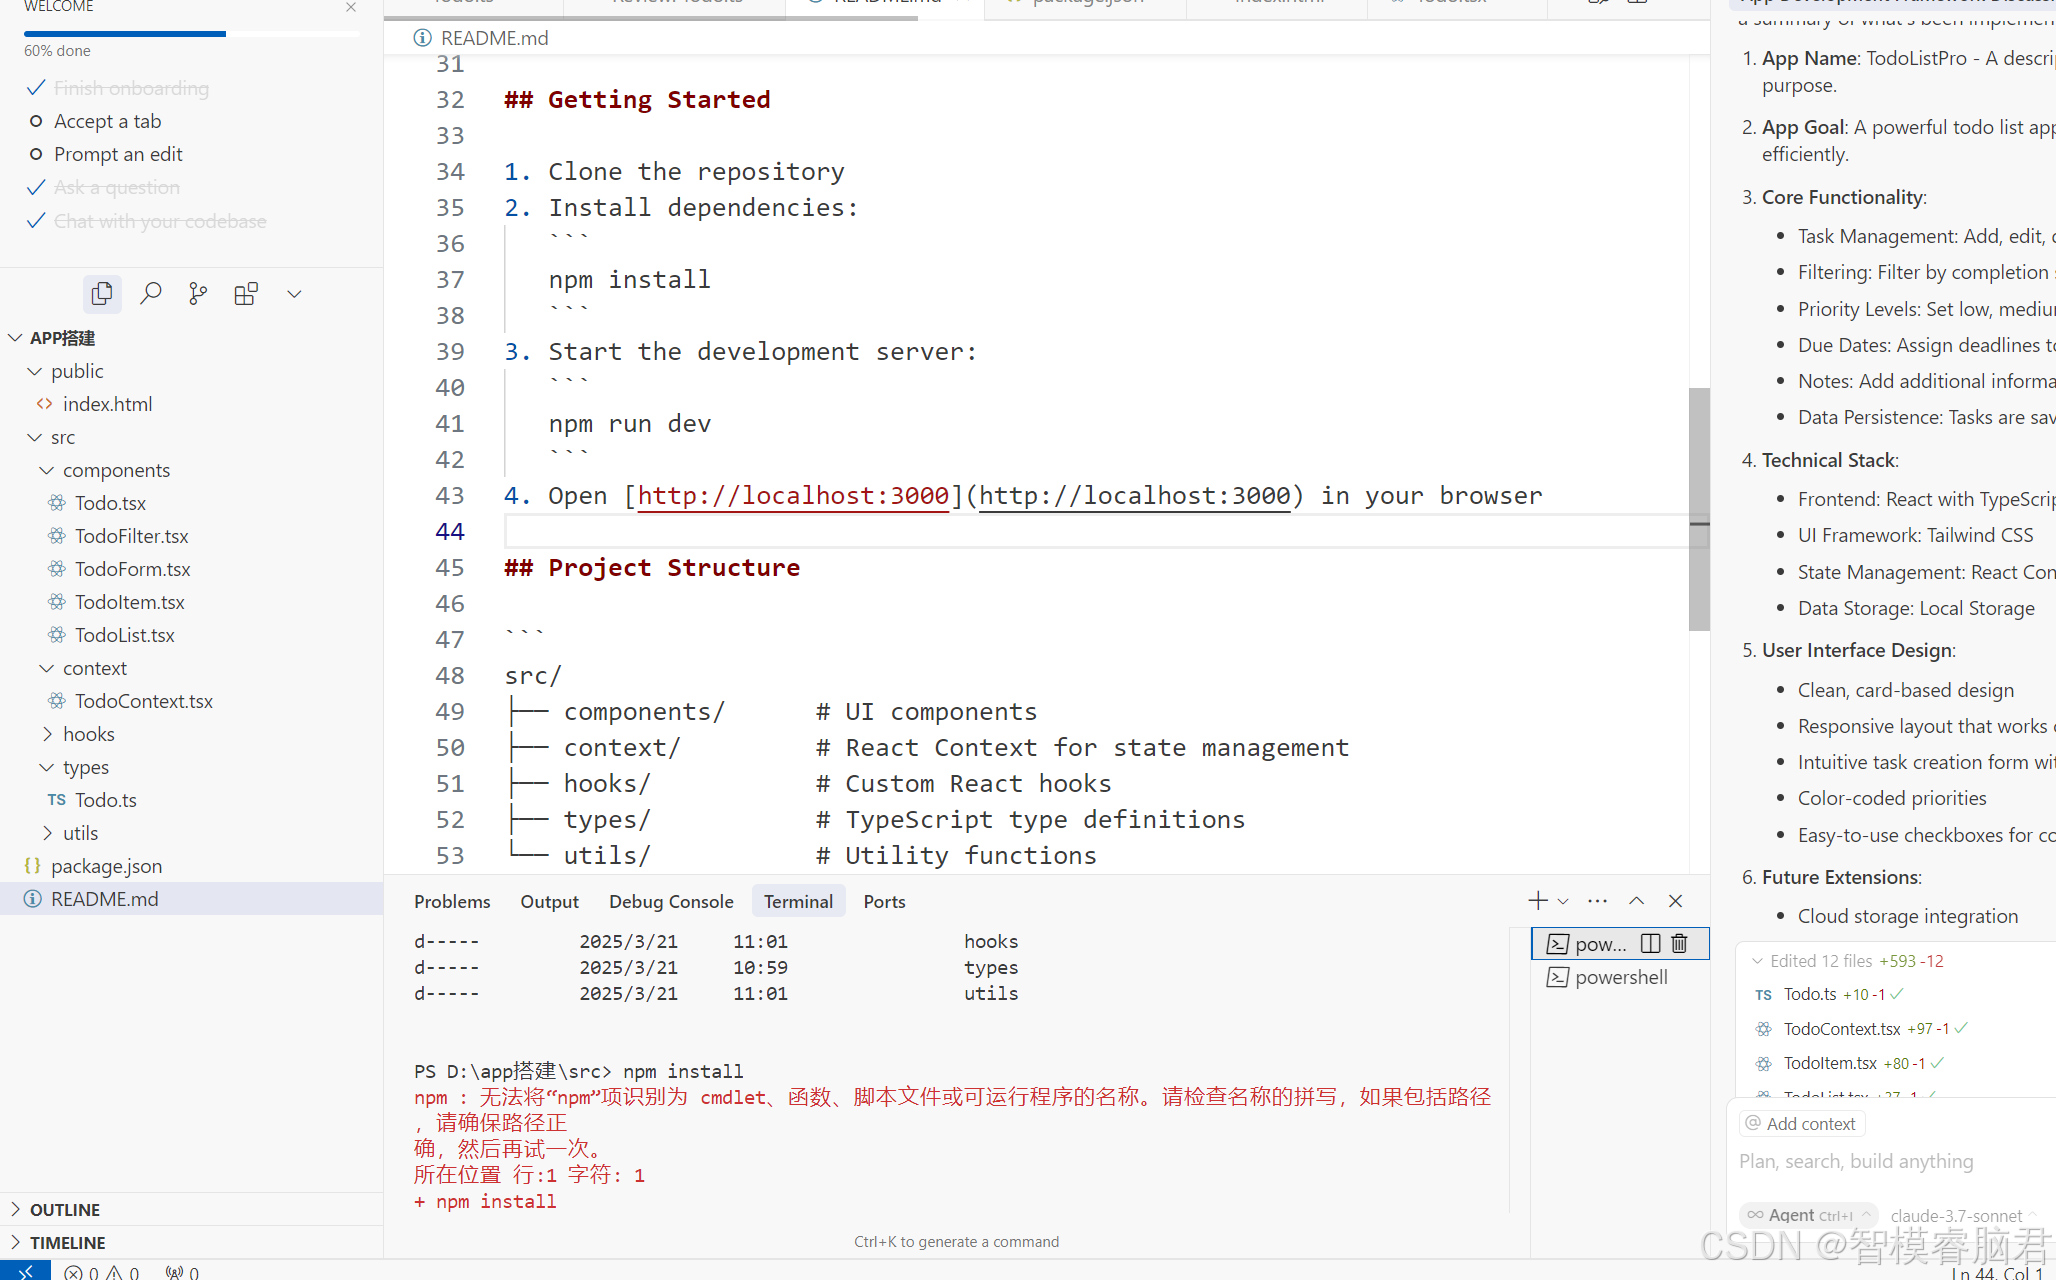Screen dimensions: 2056x1280
Task: Switch to the Ports tab
Action: pyautogui.click(x=884, y=901)
